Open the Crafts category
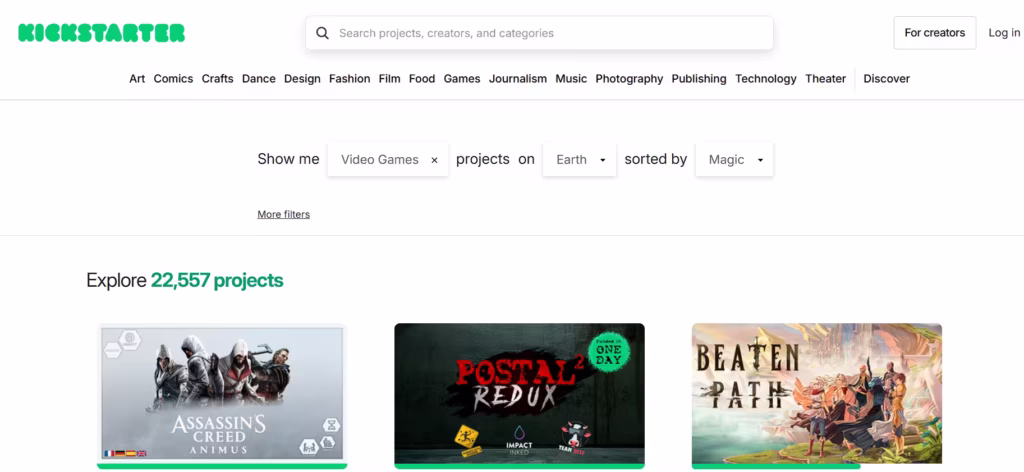This screenshot has width=1024, height=472. (x=217, y=78)
